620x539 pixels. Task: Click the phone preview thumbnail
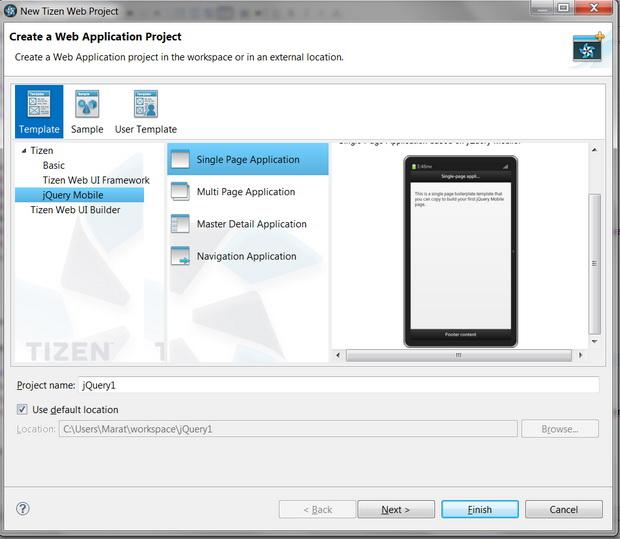click(x=460, y=252)
